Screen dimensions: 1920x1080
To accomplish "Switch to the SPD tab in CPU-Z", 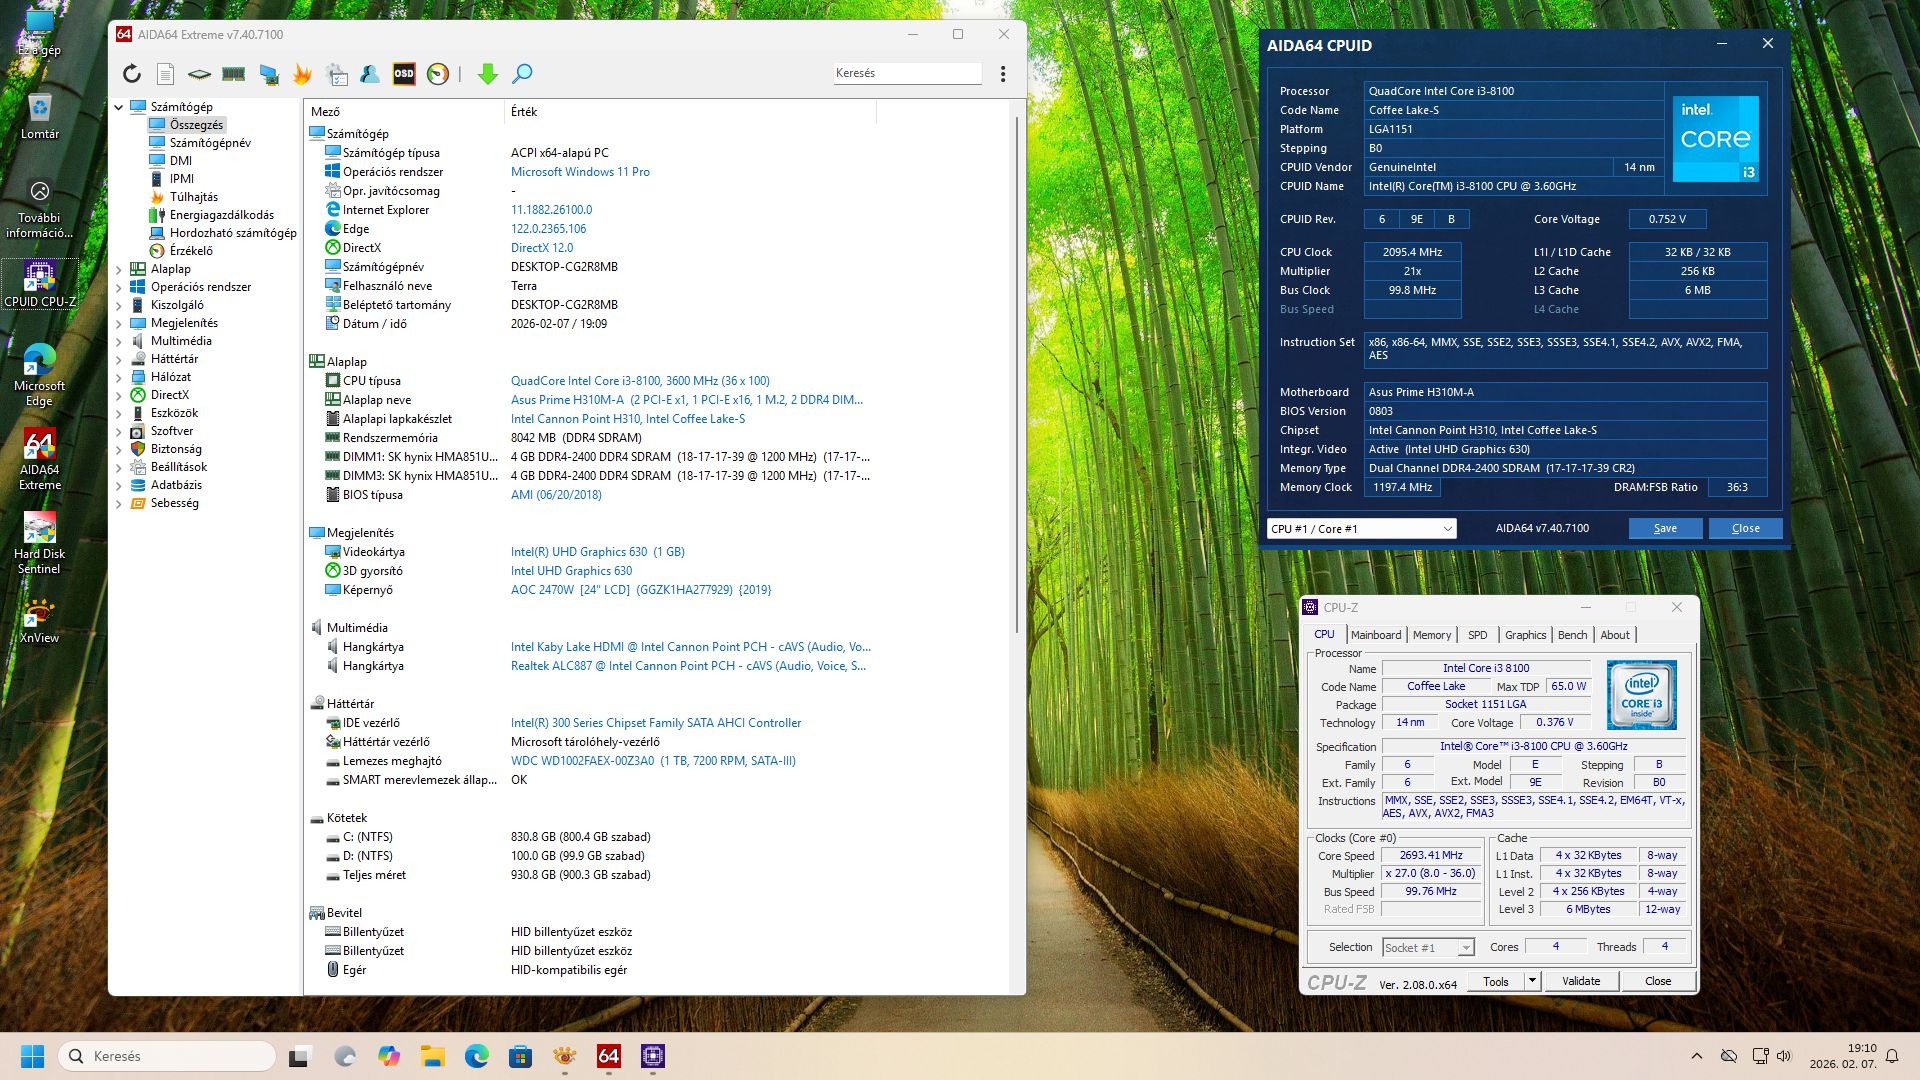I will [x=1477, y=635].
